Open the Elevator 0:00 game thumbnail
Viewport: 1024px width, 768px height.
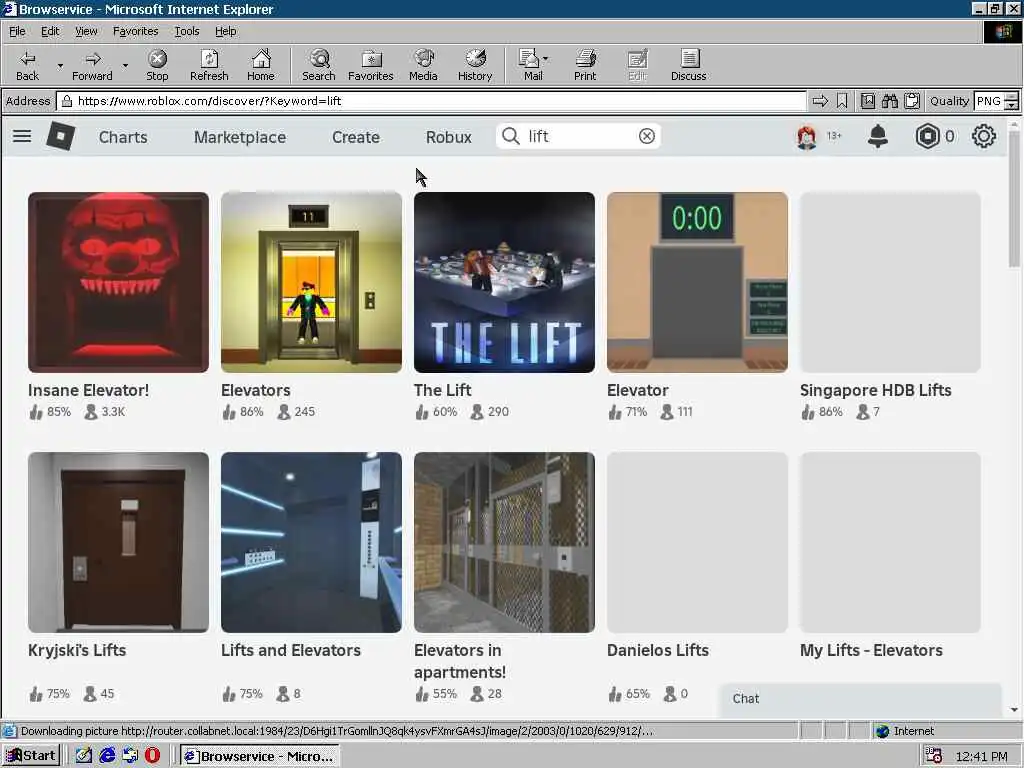(697, 282)
